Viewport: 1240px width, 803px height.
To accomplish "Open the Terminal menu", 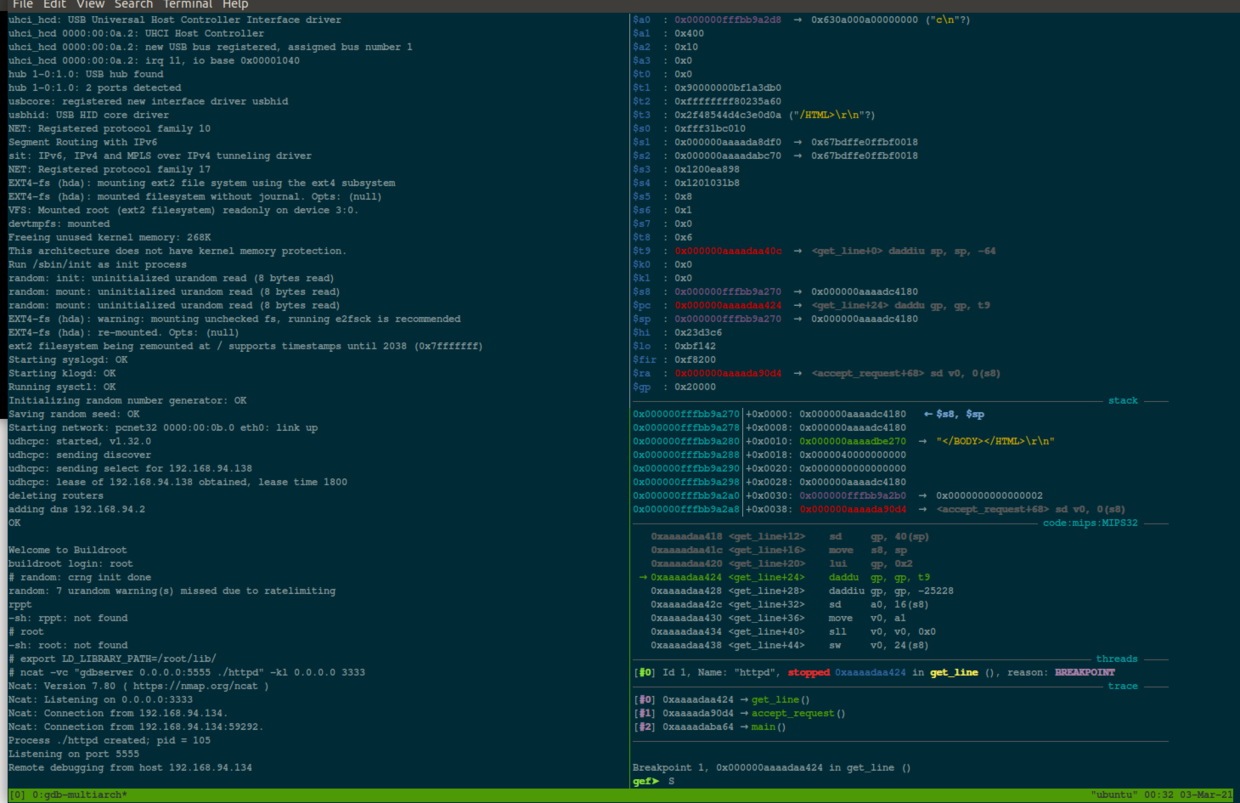I will pos(187,5).
